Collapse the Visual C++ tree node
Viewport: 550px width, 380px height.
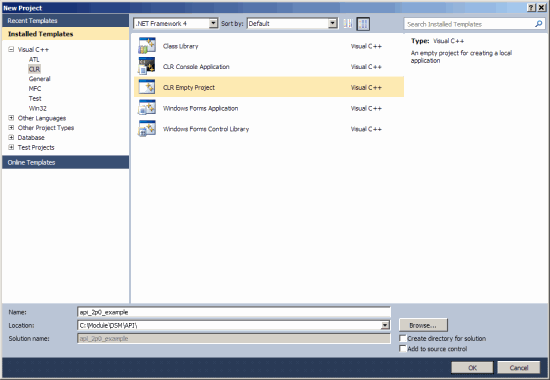pyautogui.click(x=11, y=49)
